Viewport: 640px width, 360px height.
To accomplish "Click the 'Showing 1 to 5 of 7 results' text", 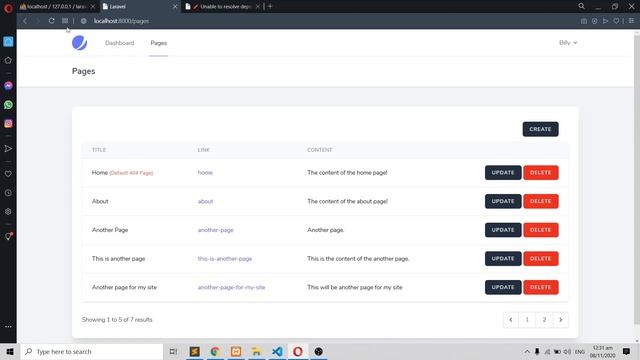I will click(117, 320).
